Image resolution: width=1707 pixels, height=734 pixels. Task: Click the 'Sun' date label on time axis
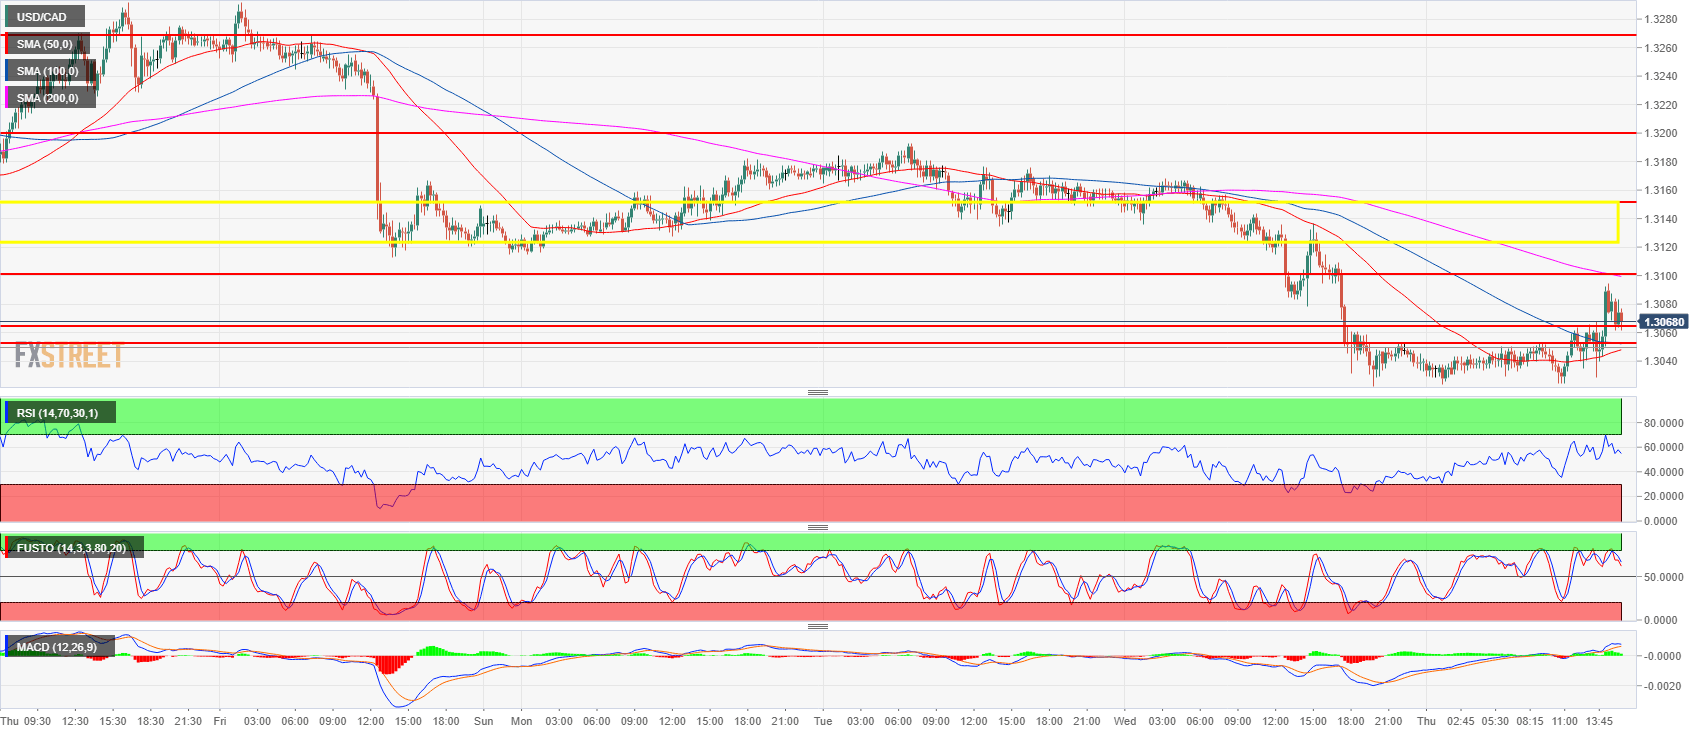pyautogui.click(x=484, y=721)
